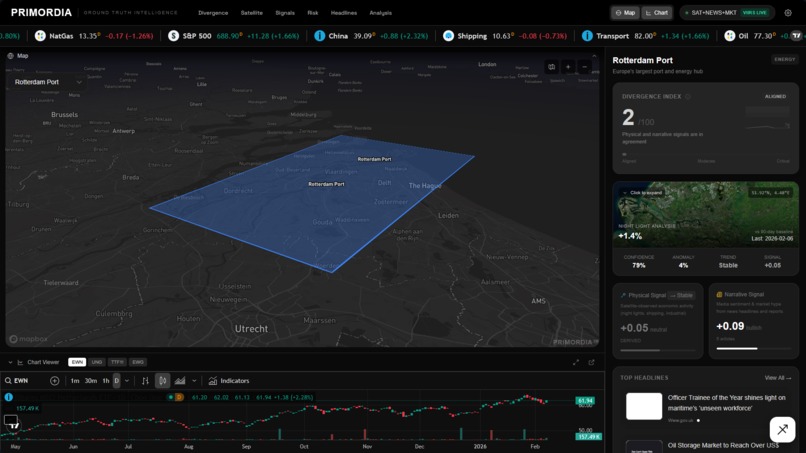Open the Analysis menu
The height and width of the screenshot is (453, 806).
tap(380, 13)
